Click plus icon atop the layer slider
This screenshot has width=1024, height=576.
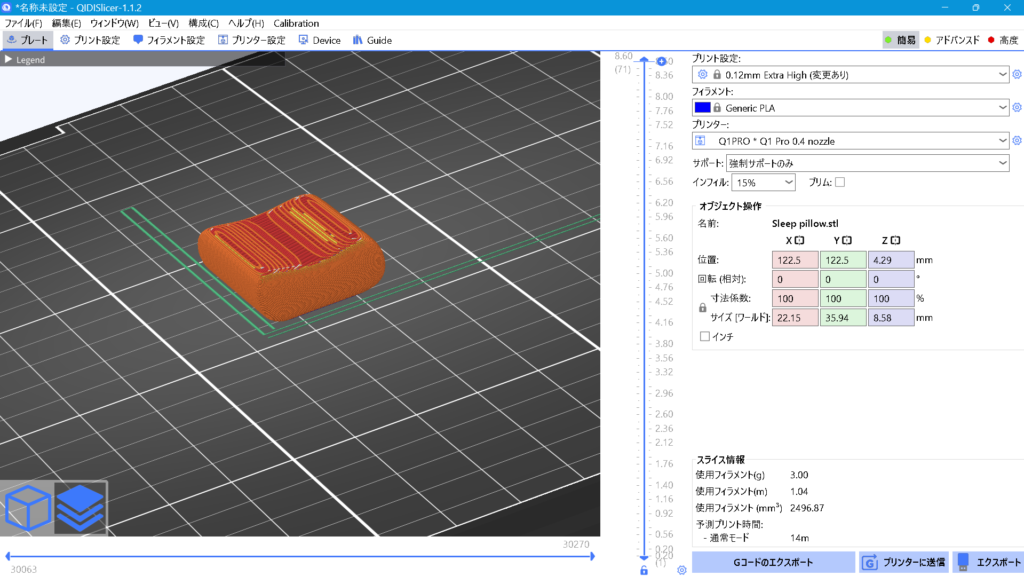(660, 61)
